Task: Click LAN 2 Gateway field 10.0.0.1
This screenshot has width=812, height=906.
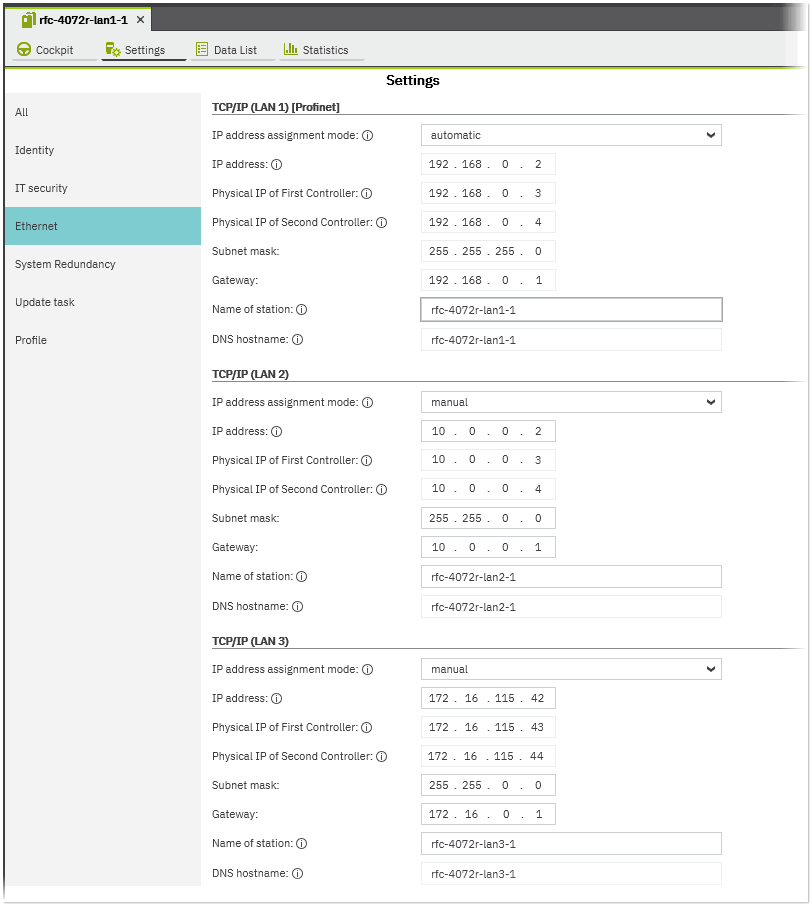Action: point(488,547)
